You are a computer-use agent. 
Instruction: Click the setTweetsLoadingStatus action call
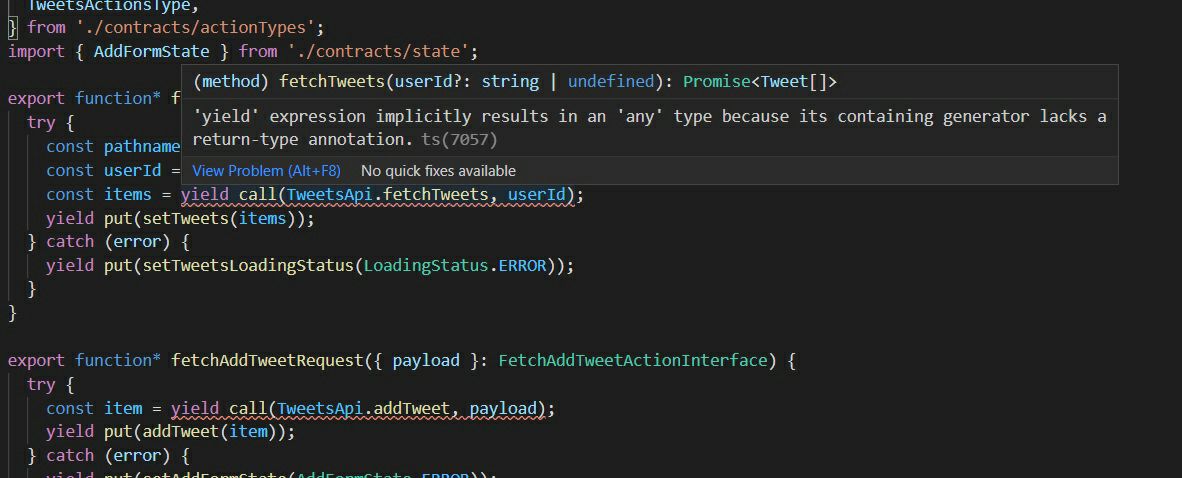point(249,266)
